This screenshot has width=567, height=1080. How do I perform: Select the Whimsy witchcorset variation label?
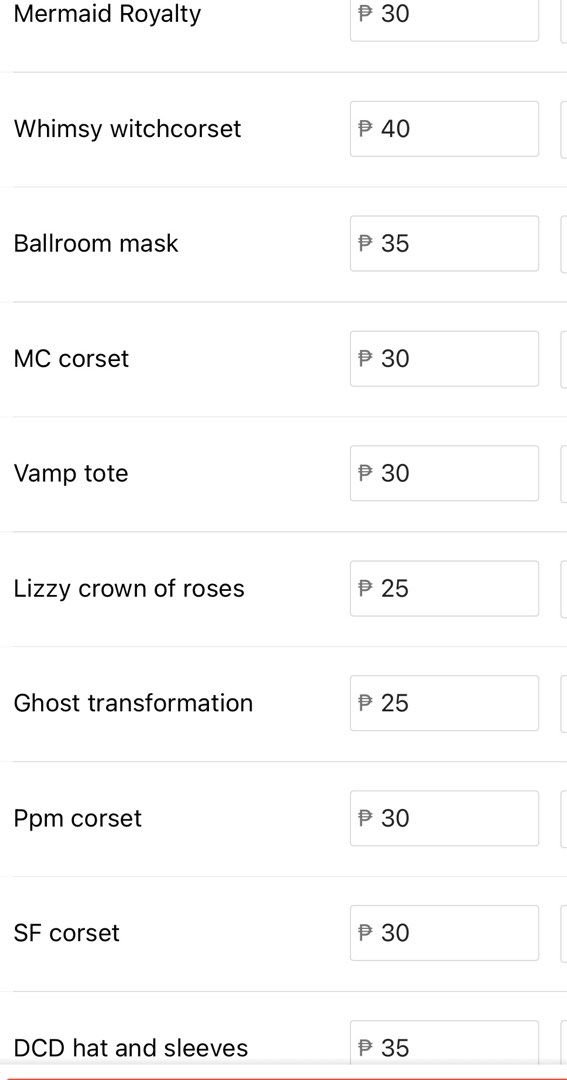point(127,129)
